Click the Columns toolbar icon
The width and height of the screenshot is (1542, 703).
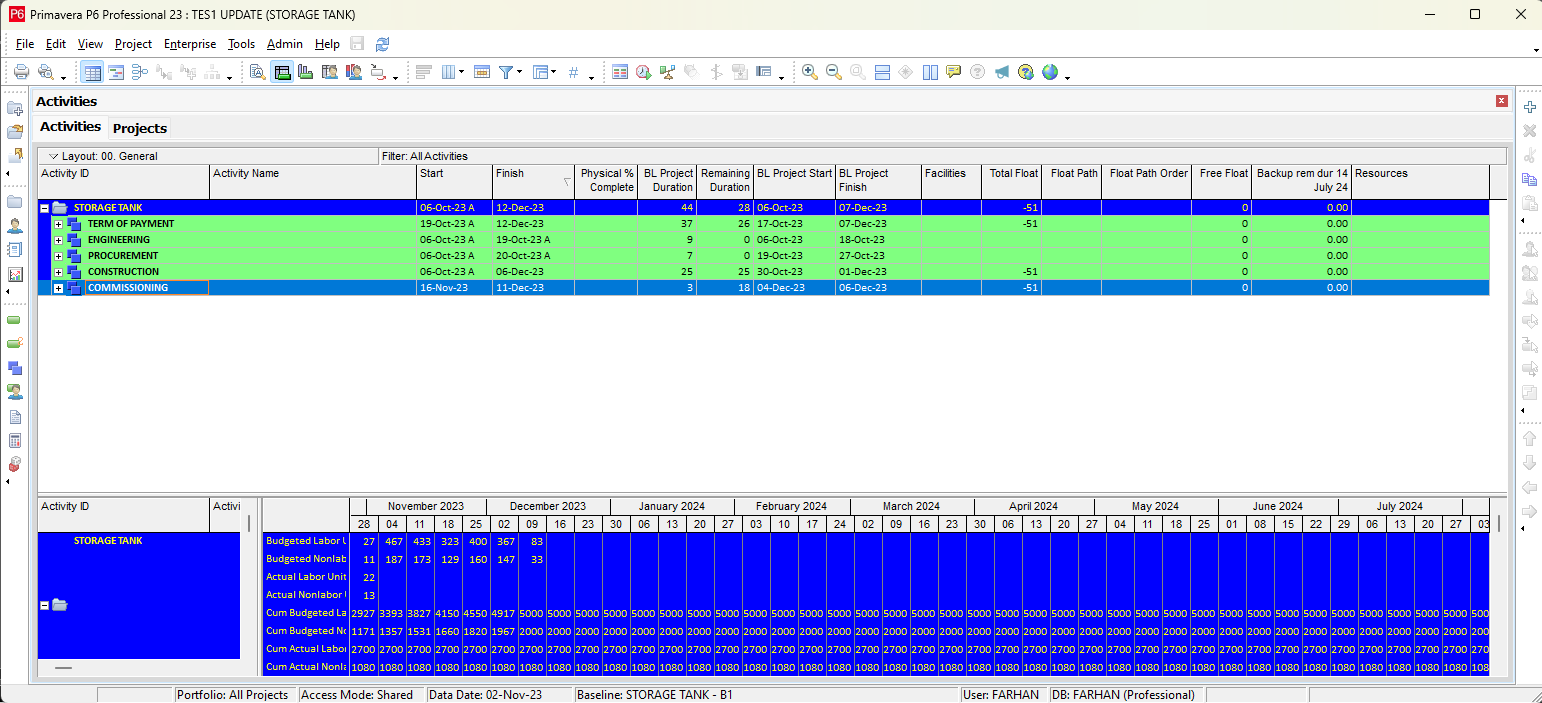[448, 72]
